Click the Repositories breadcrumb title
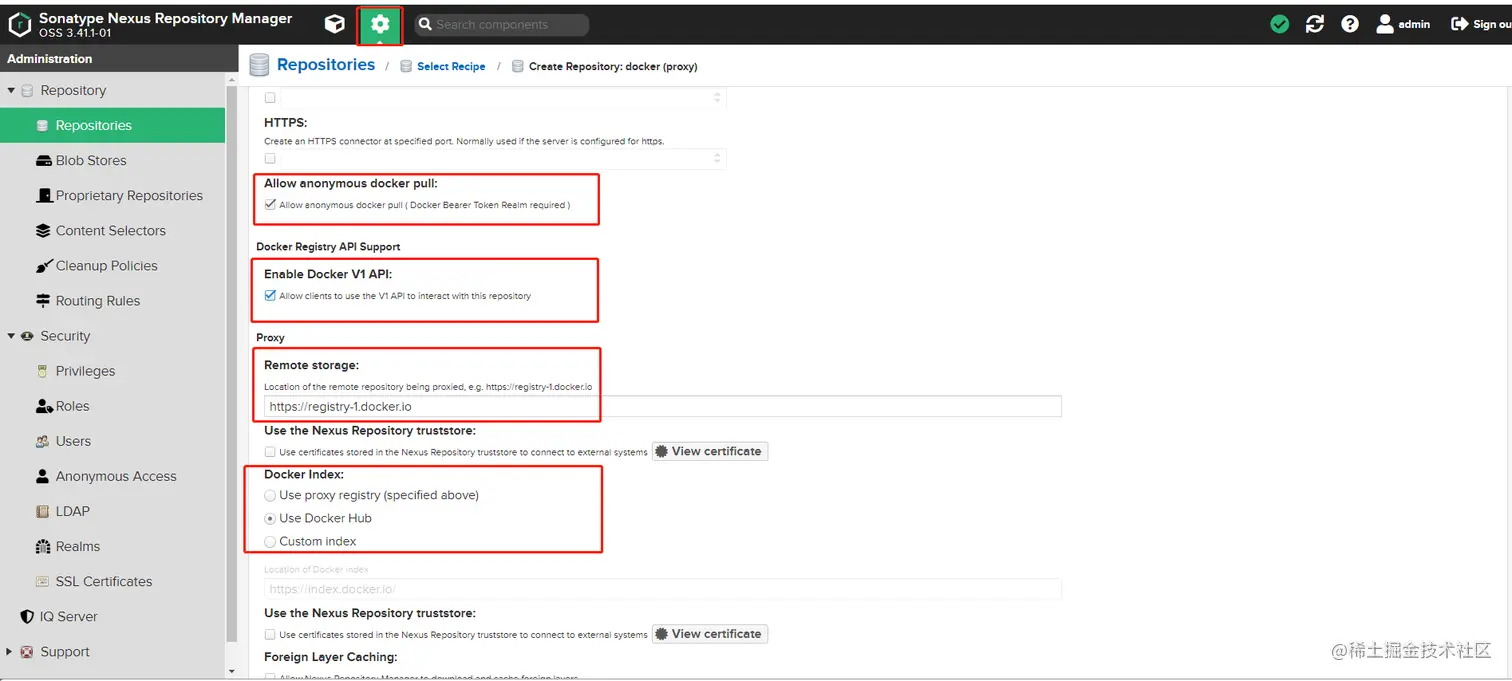1512x681 pixels. point(326,65)
